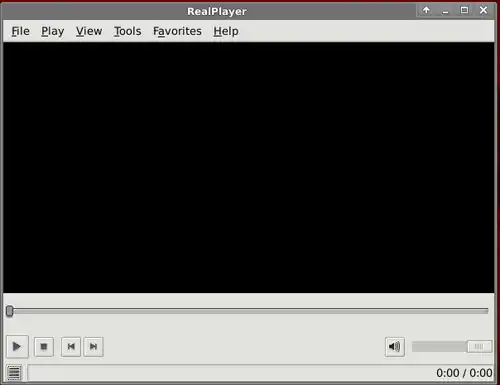Close the RealPlayer window
The image size is (500, 385).
click(483, 10)
